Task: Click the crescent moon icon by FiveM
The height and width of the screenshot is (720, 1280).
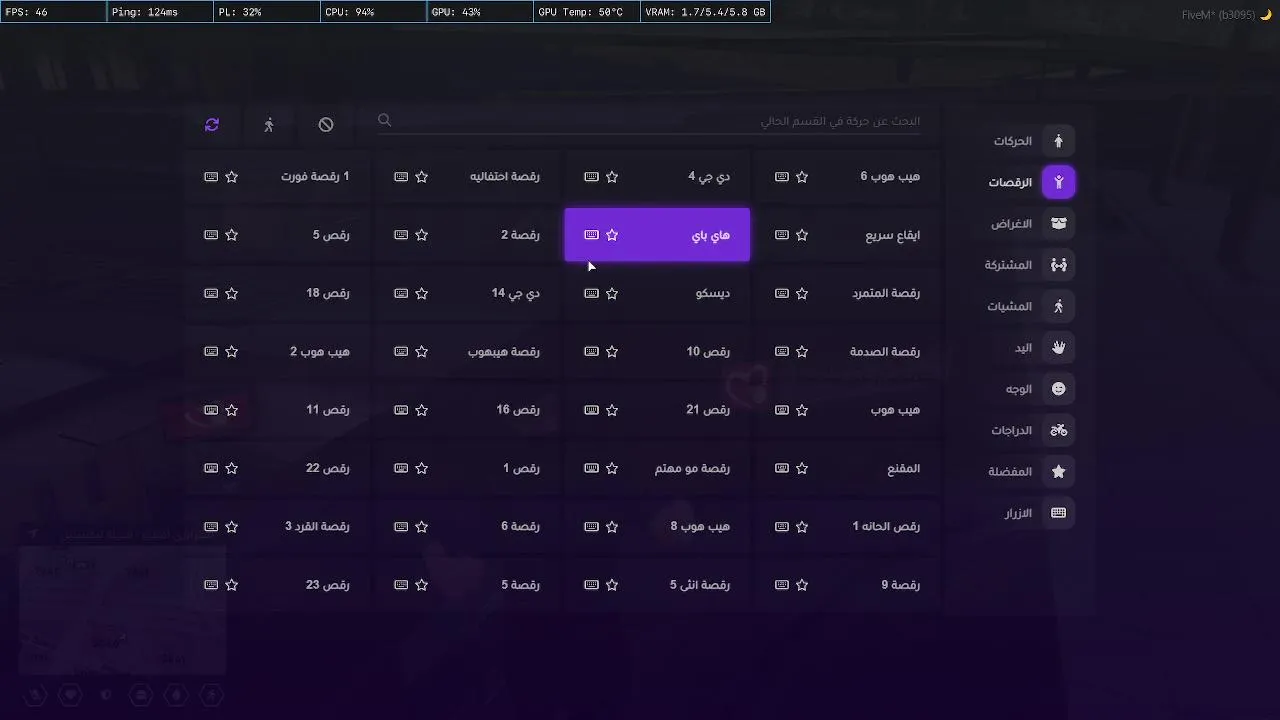Action: [1265, 14]
